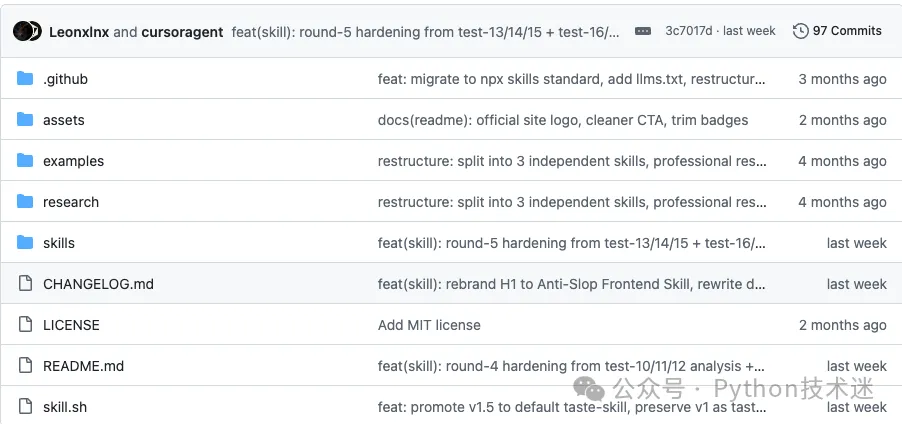Viewport: 902px width, 424px height.
Task: Click the skills folder icon
Action: (x=25, y=242)
